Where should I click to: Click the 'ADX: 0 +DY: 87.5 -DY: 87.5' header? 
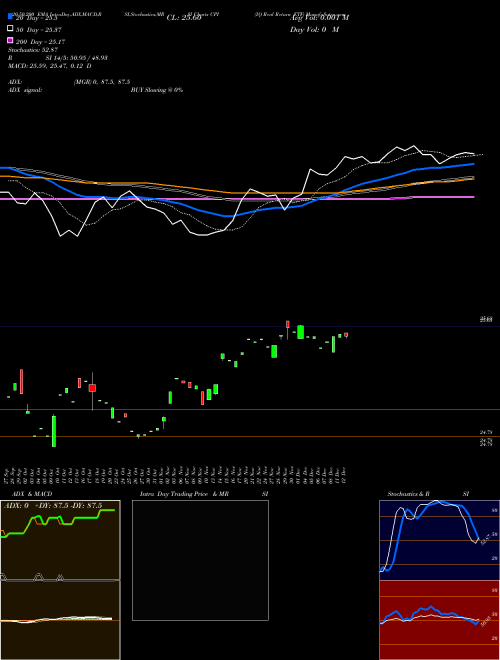pos(53,506)
